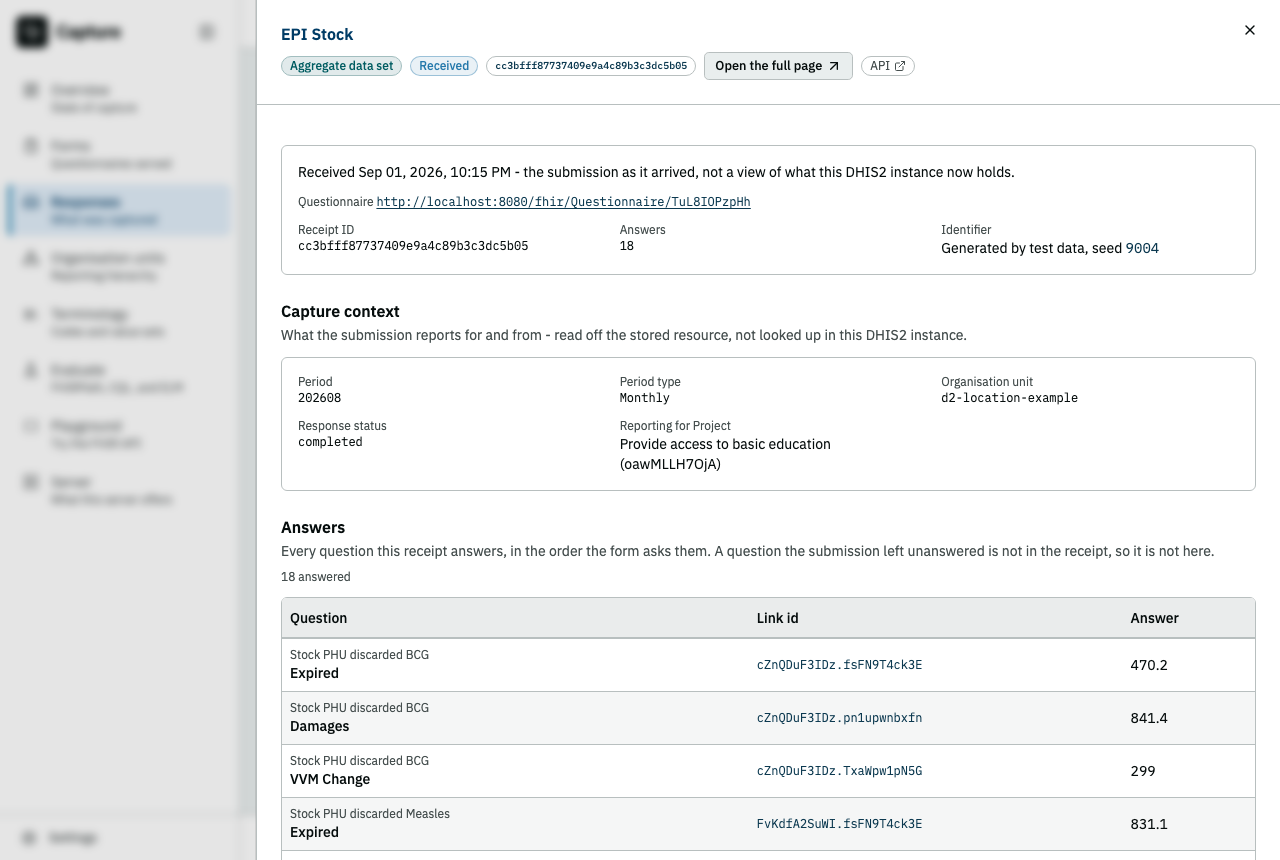Click the receipt ID chip in header

pyautogui.click(x=591, y=66)
